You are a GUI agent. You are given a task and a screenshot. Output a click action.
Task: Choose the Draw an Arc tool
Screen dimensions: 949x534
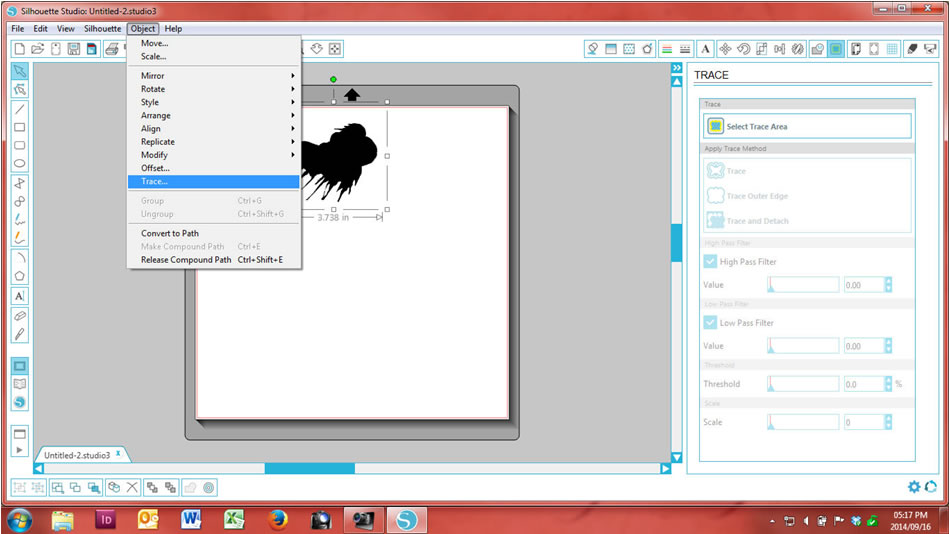pyautogui.click(x=19, y=257)
